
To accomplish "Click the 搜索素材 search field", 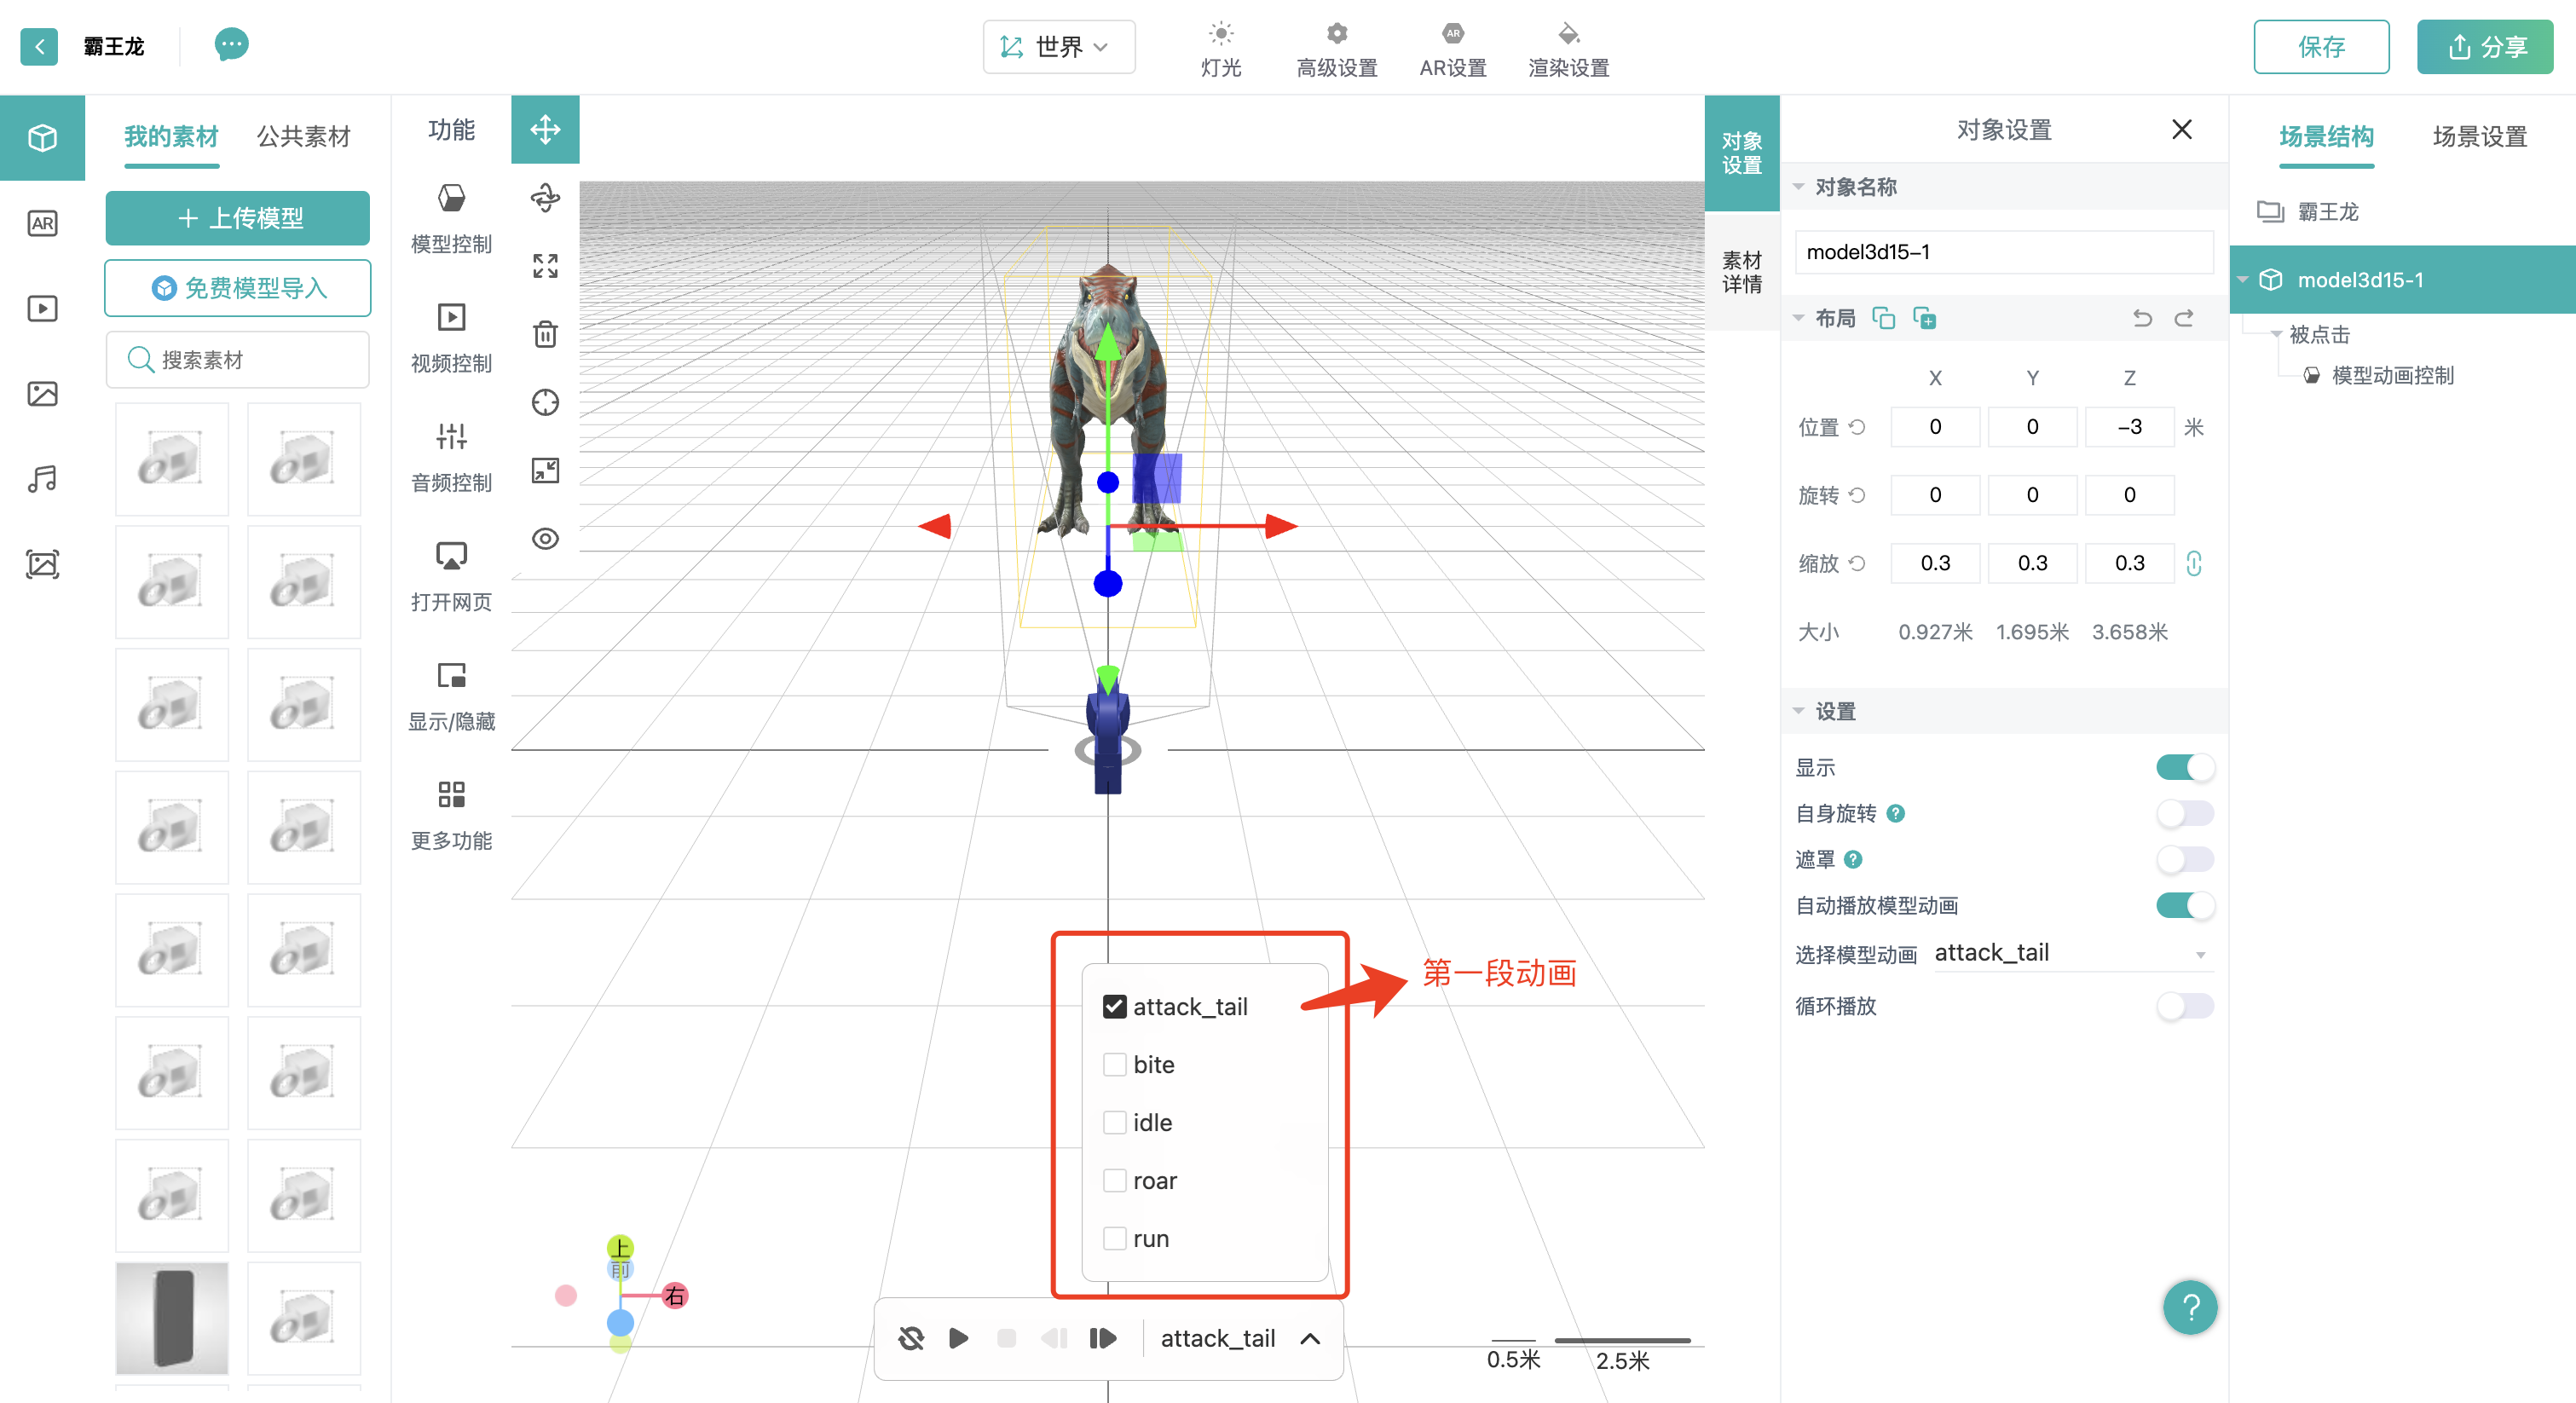I will 238,360.
